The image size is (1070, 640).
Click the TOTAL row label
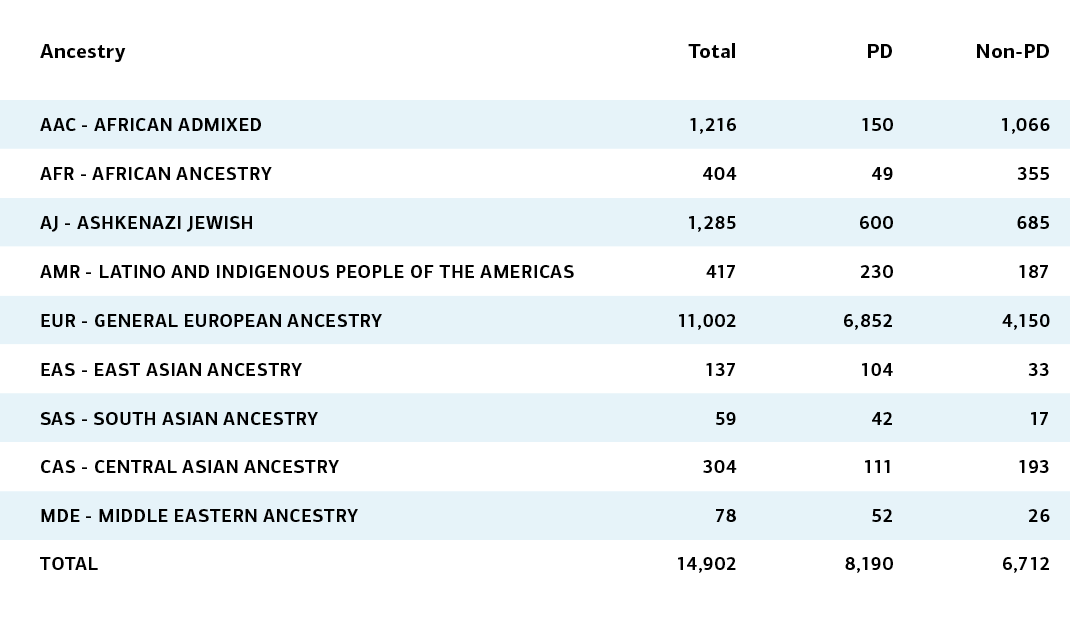click(69, 564)
